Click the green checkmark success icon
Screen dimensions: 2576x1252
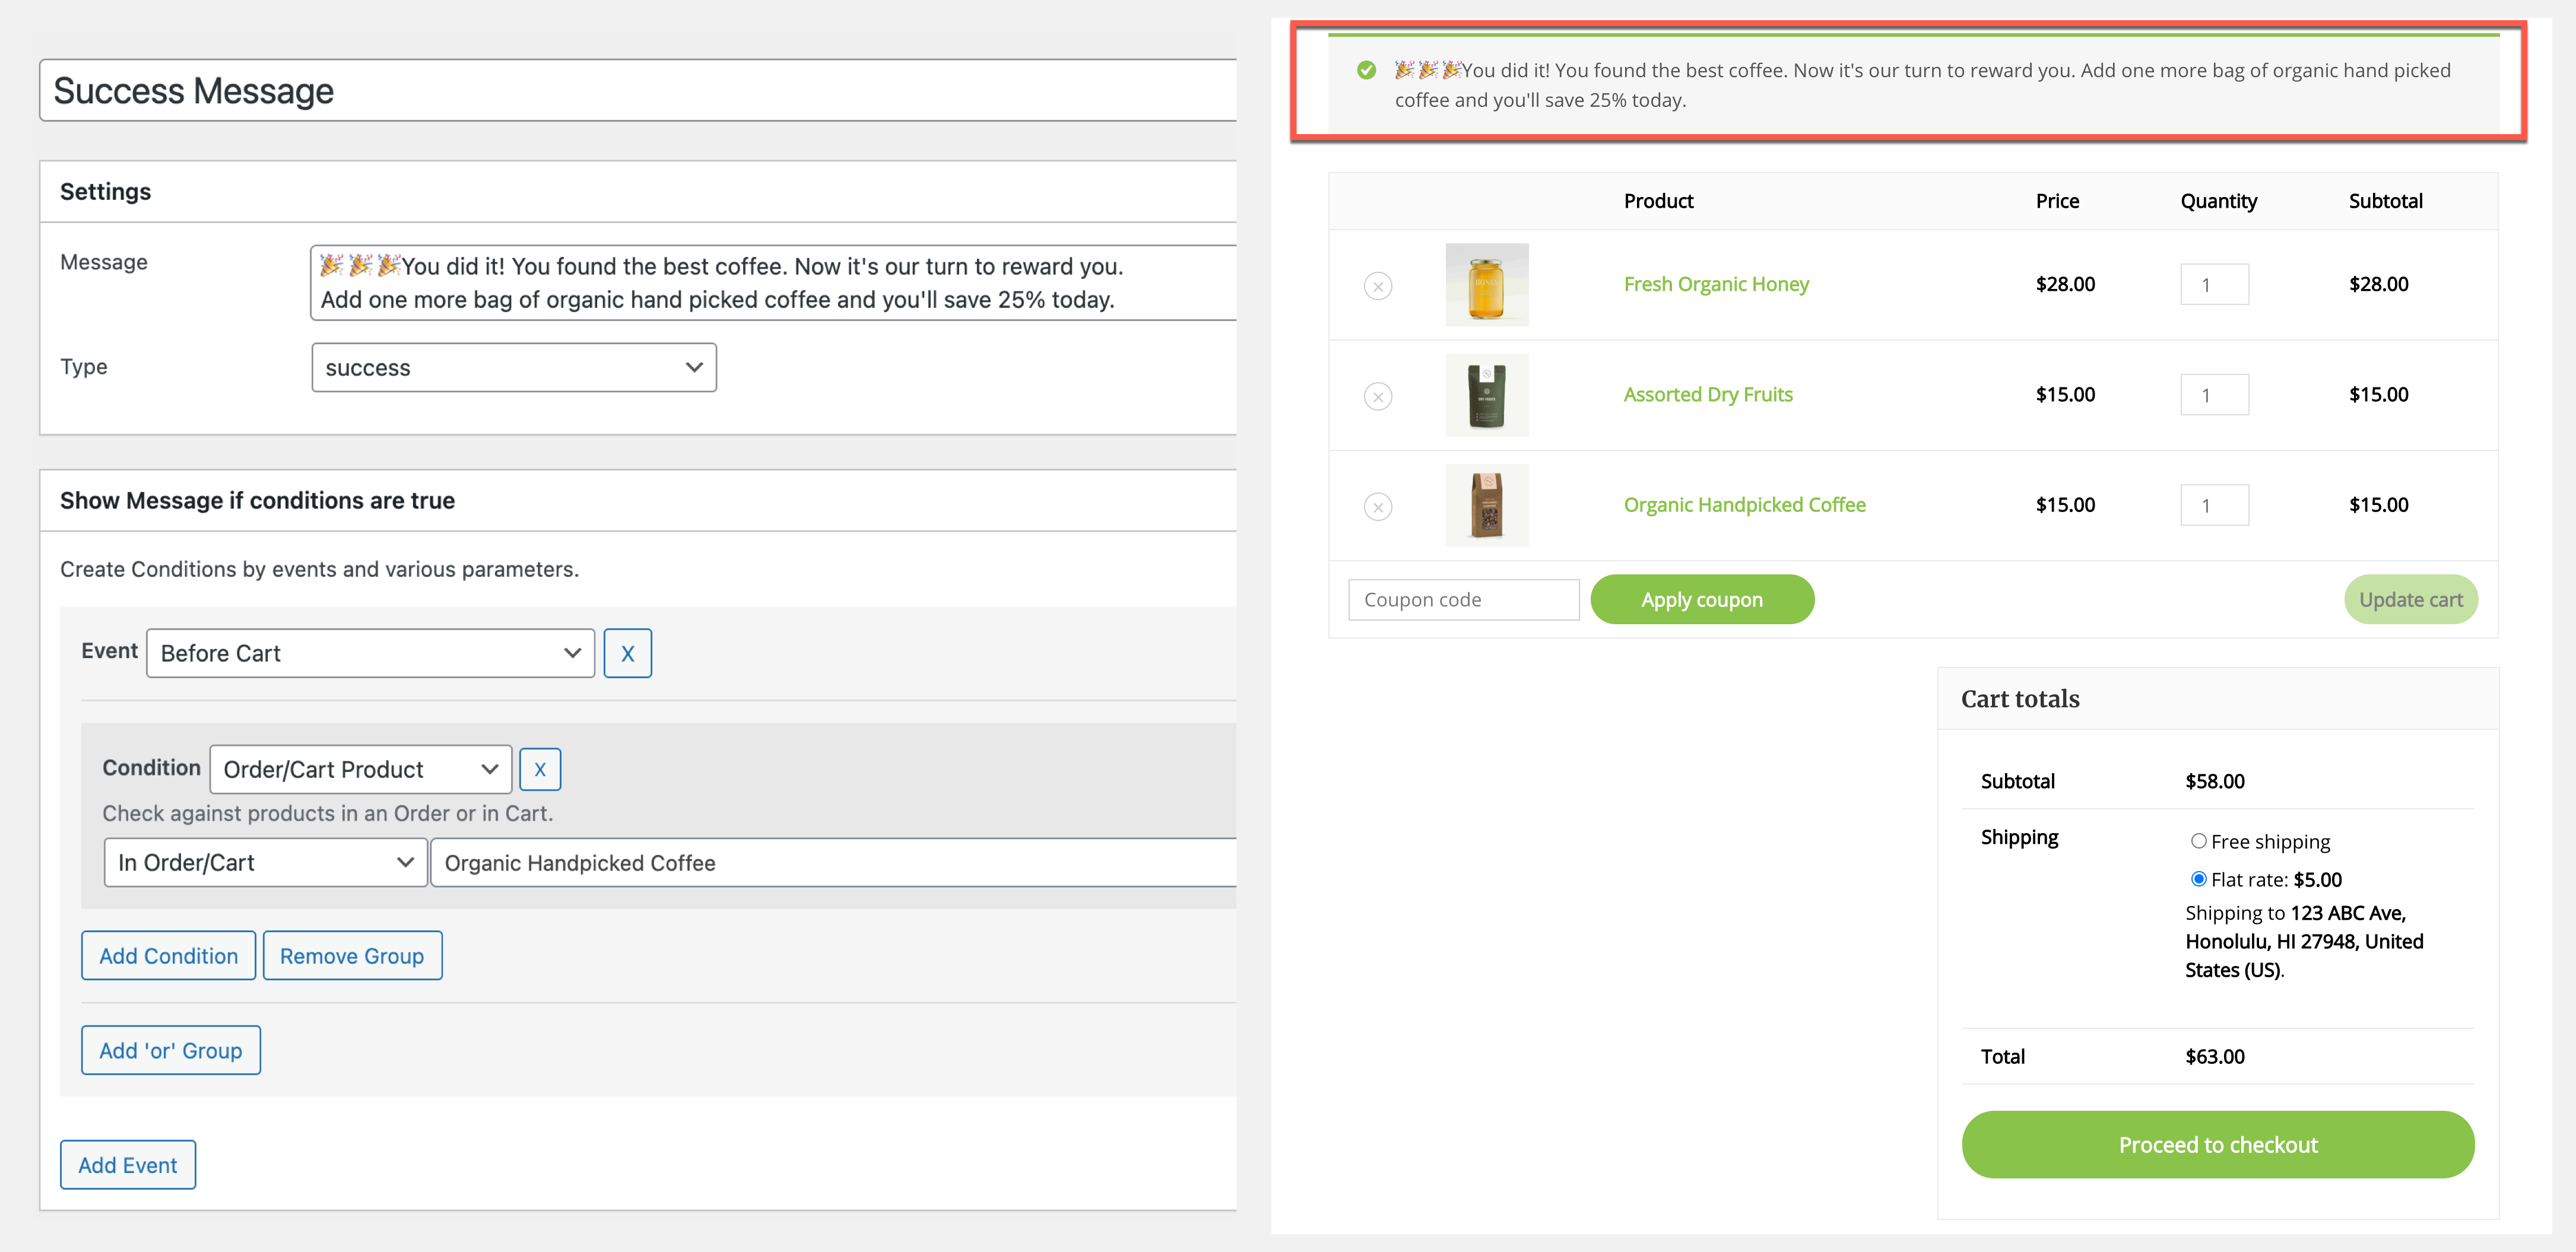click(1366, 70)
